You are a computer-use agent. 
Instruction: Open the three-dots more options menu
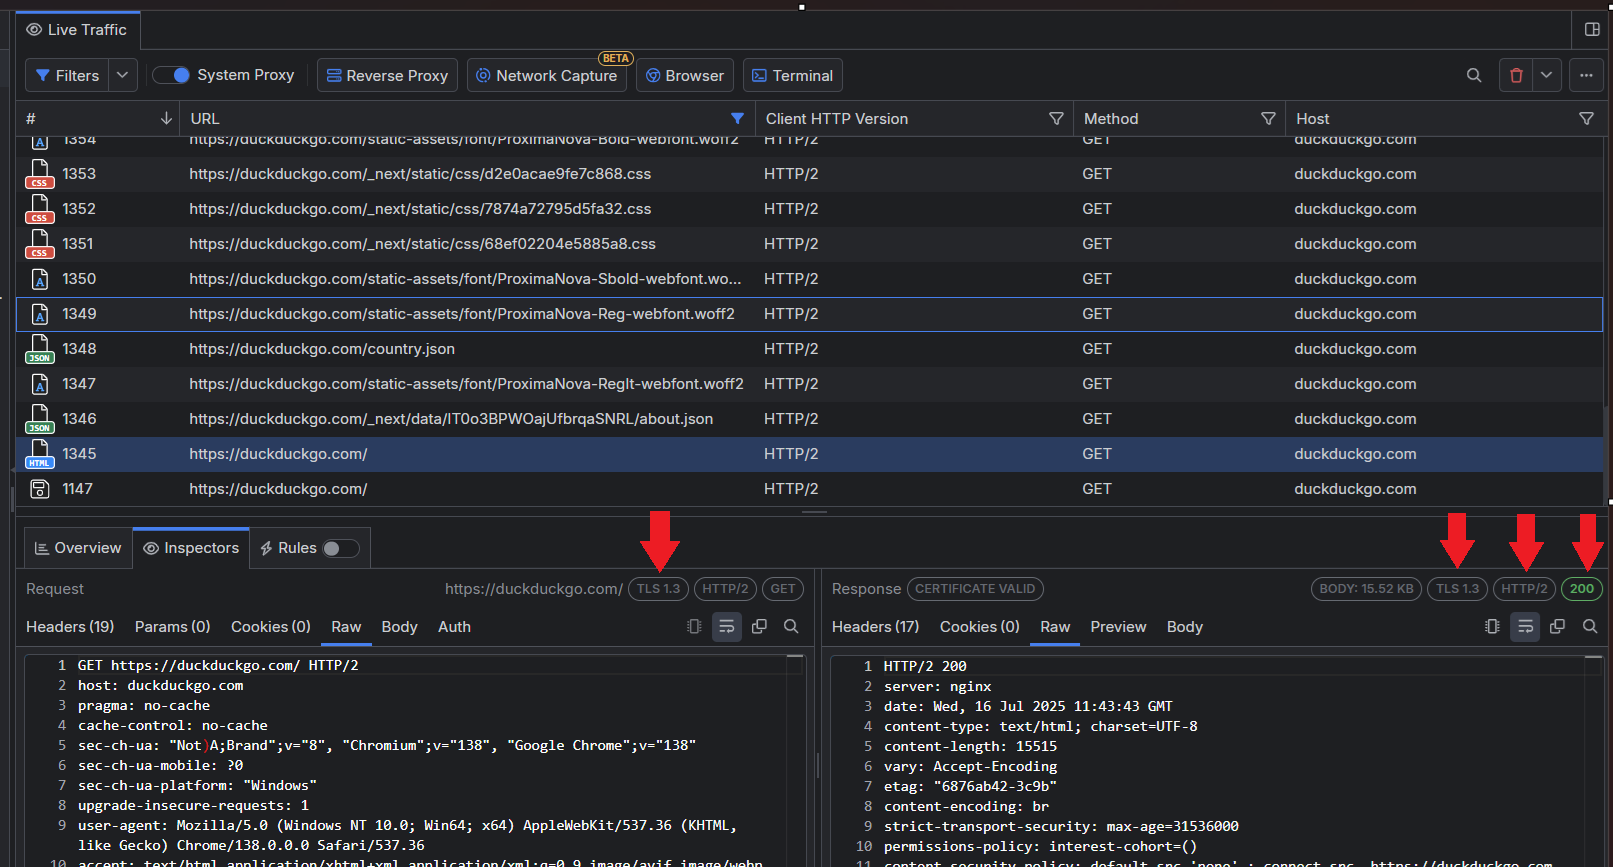point(1586,75)
